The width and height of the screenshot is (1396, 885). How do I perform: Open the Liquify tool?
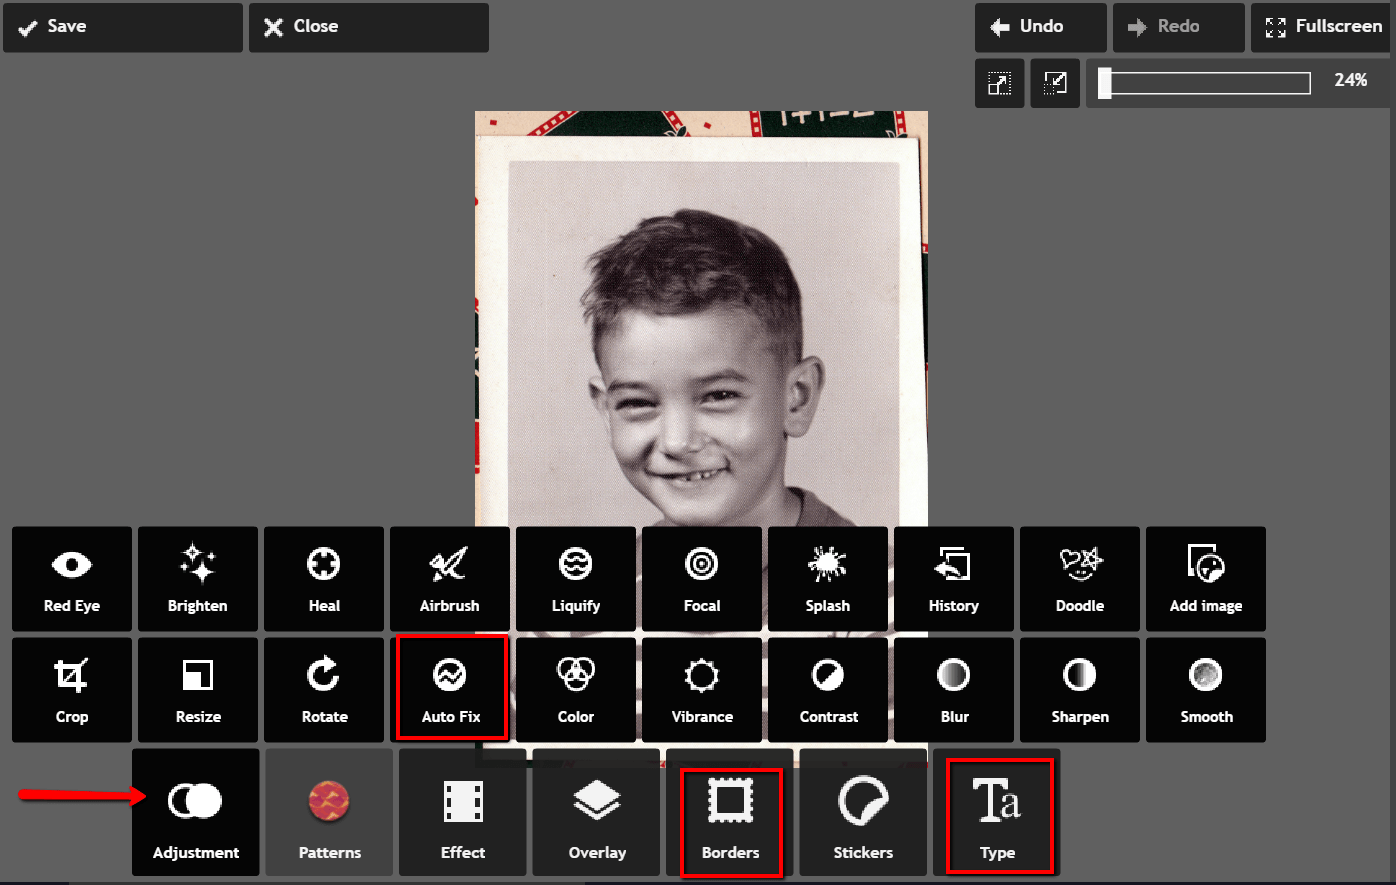575,579
